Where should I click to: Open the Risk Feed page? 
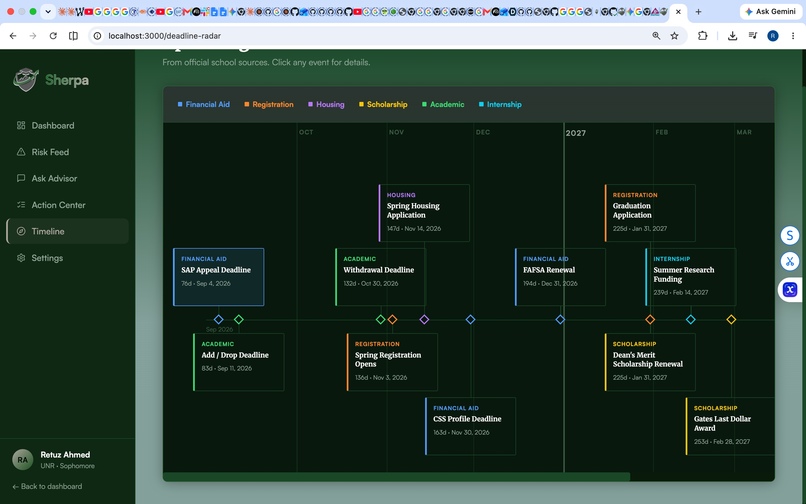pos(67,152)
